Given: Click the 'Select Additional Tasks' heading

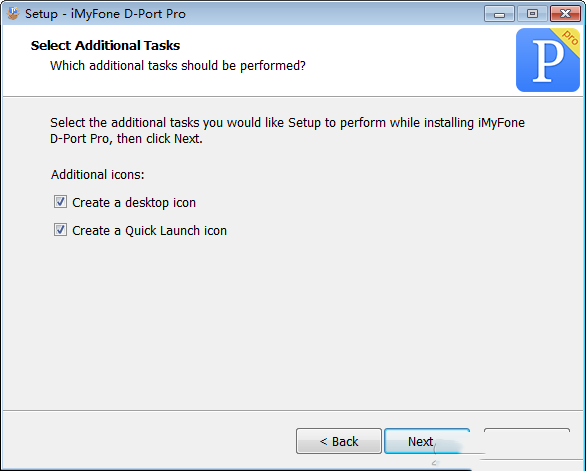Looking at the screenshot, I should 105,46.
